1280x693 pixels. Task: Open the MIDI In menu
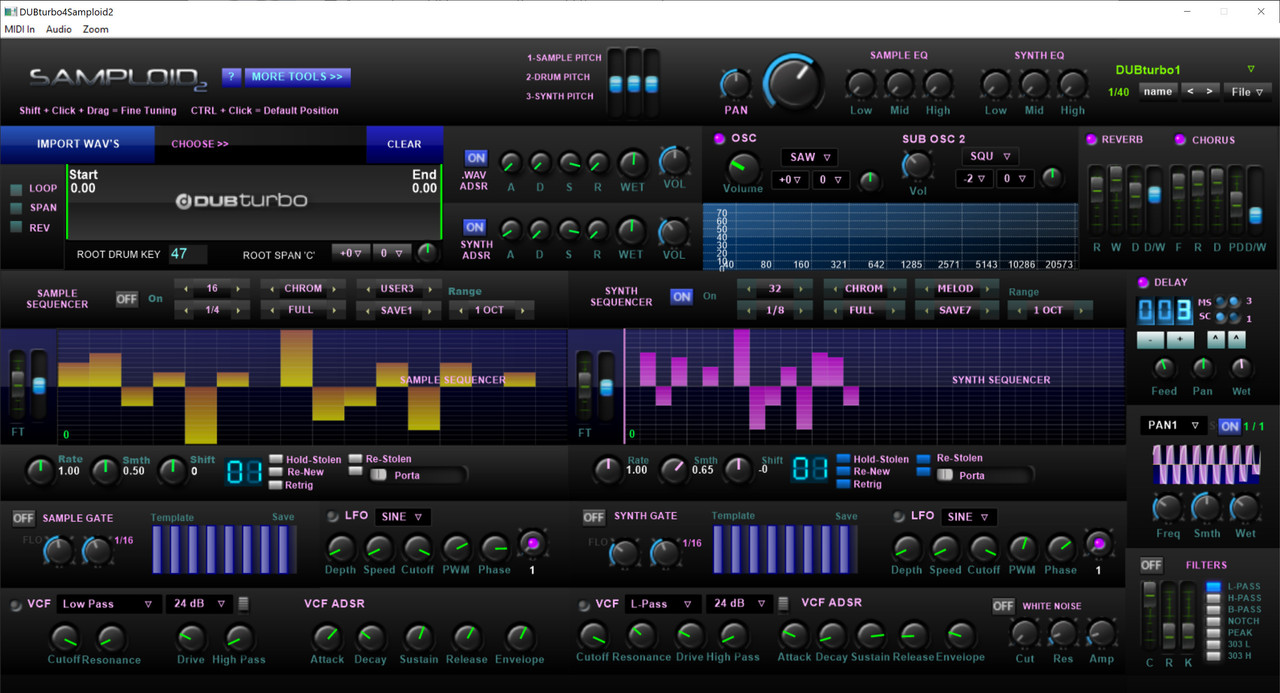(x=20, y=29)
